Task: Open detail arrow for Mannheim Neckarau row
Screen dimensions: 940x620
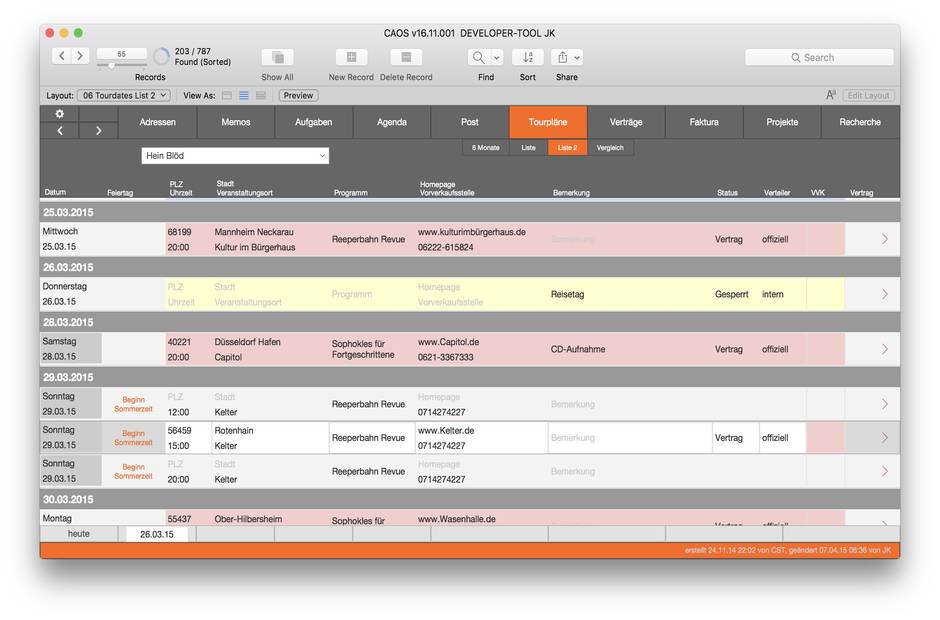Action: tap(885, 239)
